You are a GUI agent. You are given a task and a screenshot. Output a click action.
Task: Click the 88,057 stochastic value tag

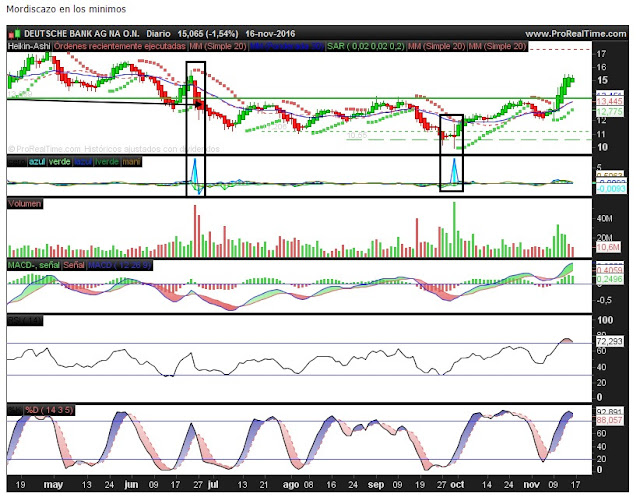pyautogui.click(x=610, y=420)
